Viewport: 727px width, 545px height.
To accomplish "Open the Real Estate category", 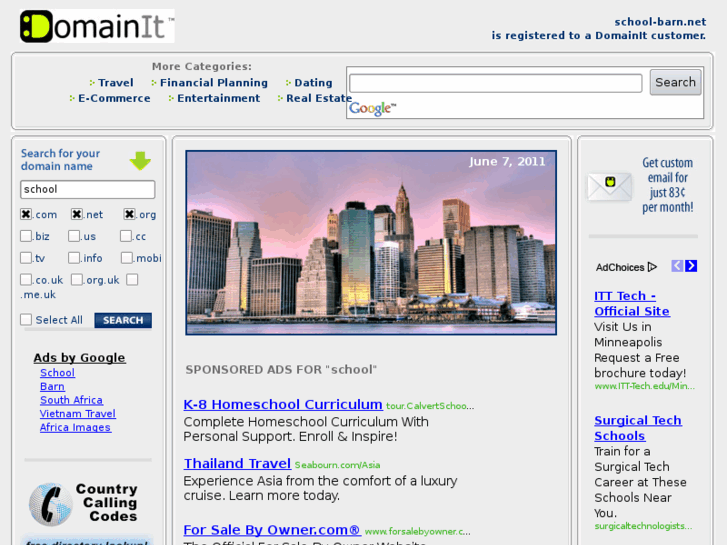I will [319, 98].
